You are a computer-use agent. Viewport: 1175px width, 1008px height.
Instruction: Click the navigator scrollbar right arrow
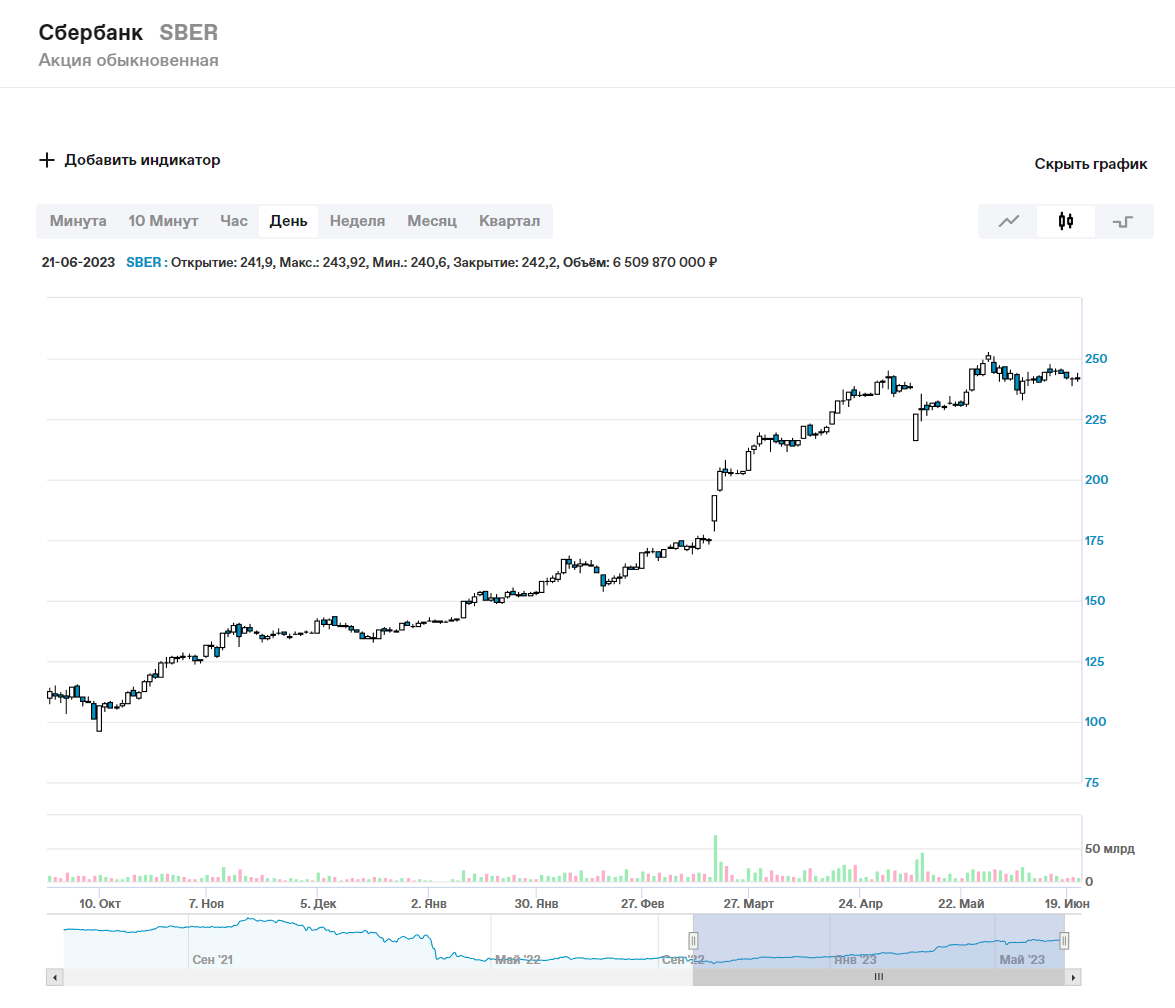pos(1073,977)
